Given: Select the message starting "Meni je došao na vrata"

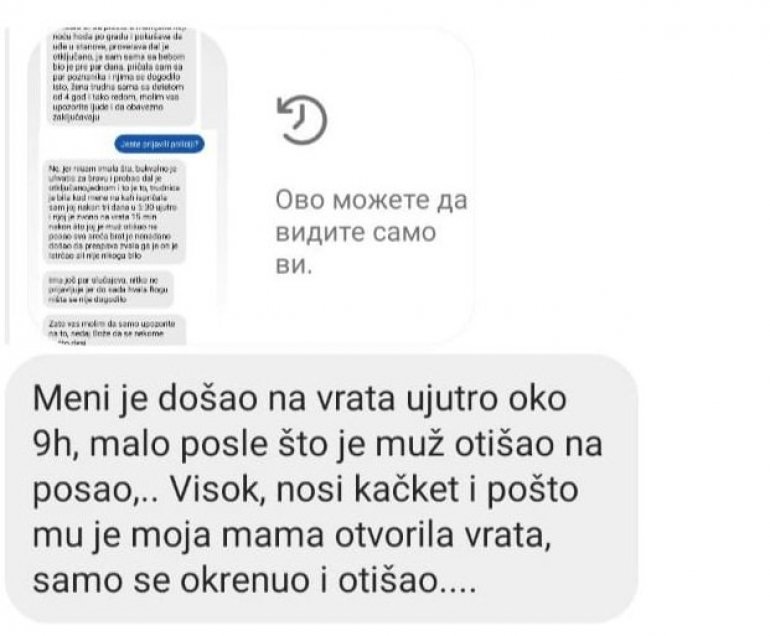Looking at the screenshot, I should pos(321,489).
